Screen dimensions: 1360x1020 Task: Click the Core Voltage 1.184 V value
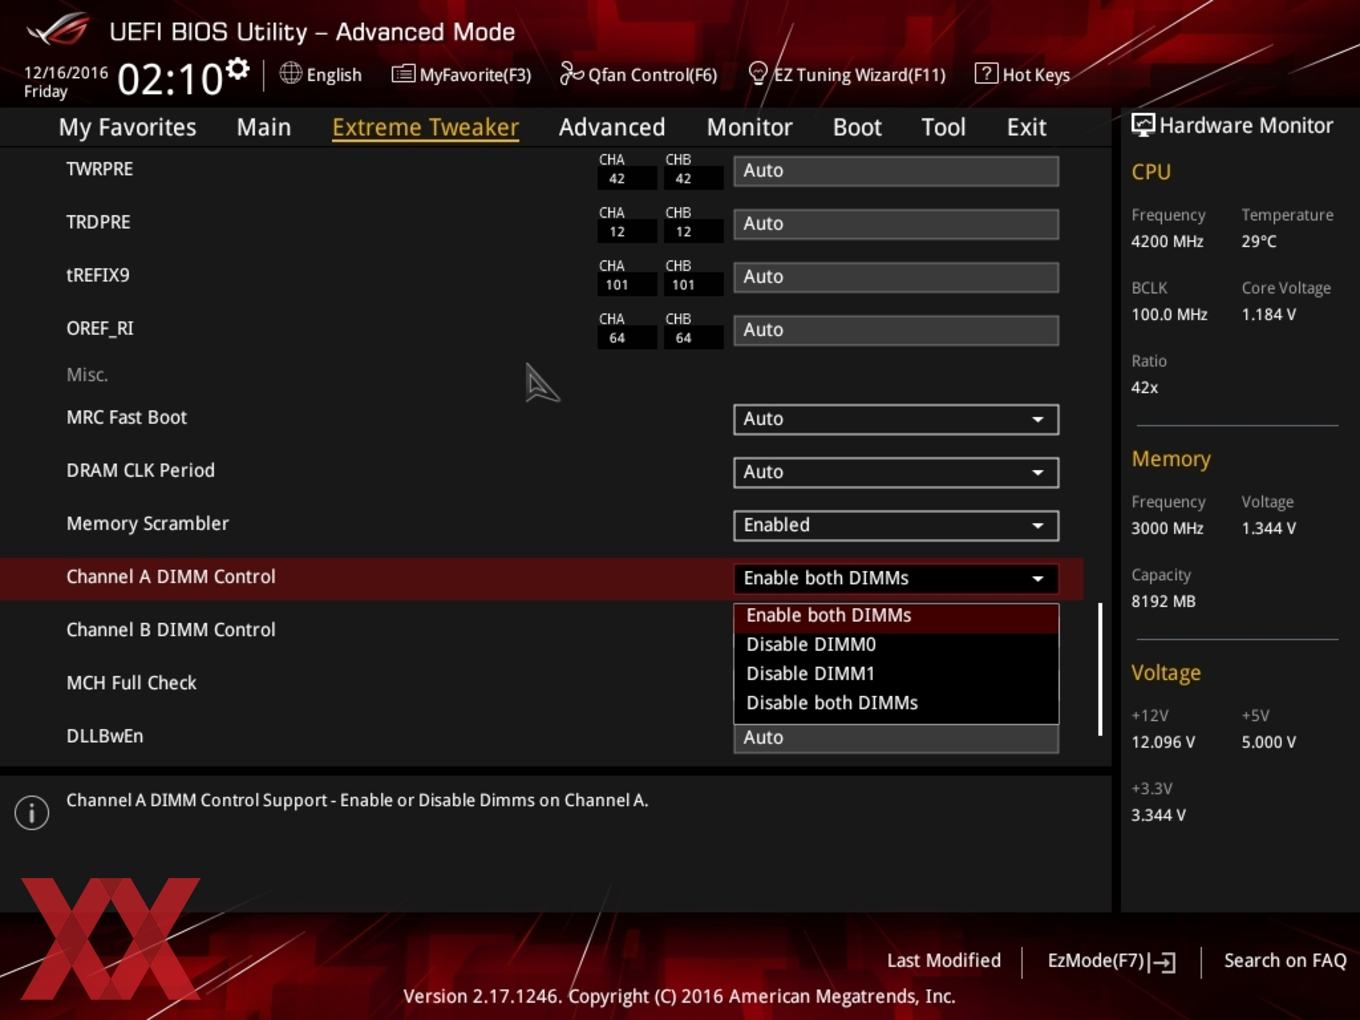pos(1269,314)
